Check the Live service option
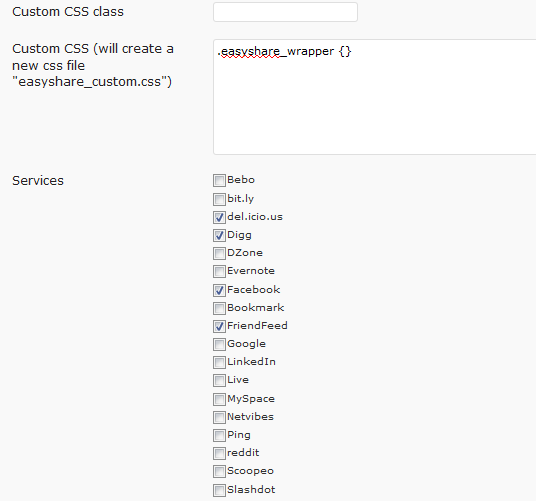This screenshot has width=536, height=501. click(219, 380)
